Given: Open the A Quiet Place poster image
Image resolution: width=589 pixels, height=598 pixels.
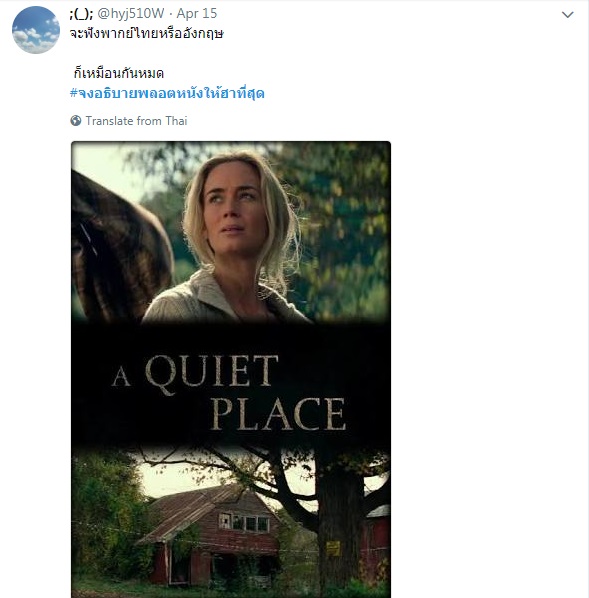Looking at the screenshot, I should [x=231, y=369].
